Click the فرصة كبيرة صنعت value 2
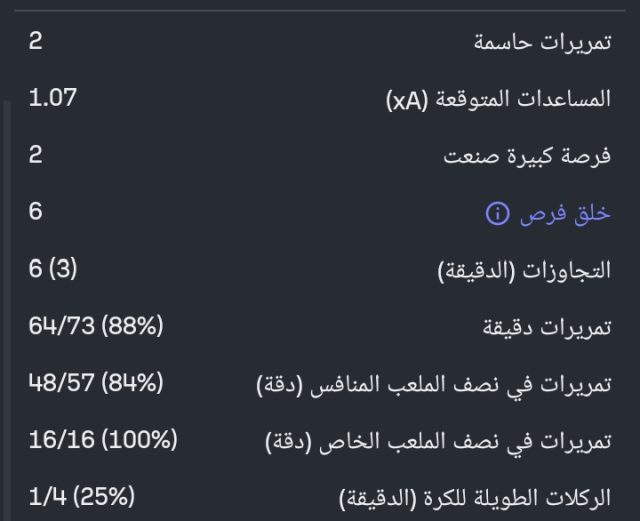Screen dimensions: 640x521 [x=35, y=156]
